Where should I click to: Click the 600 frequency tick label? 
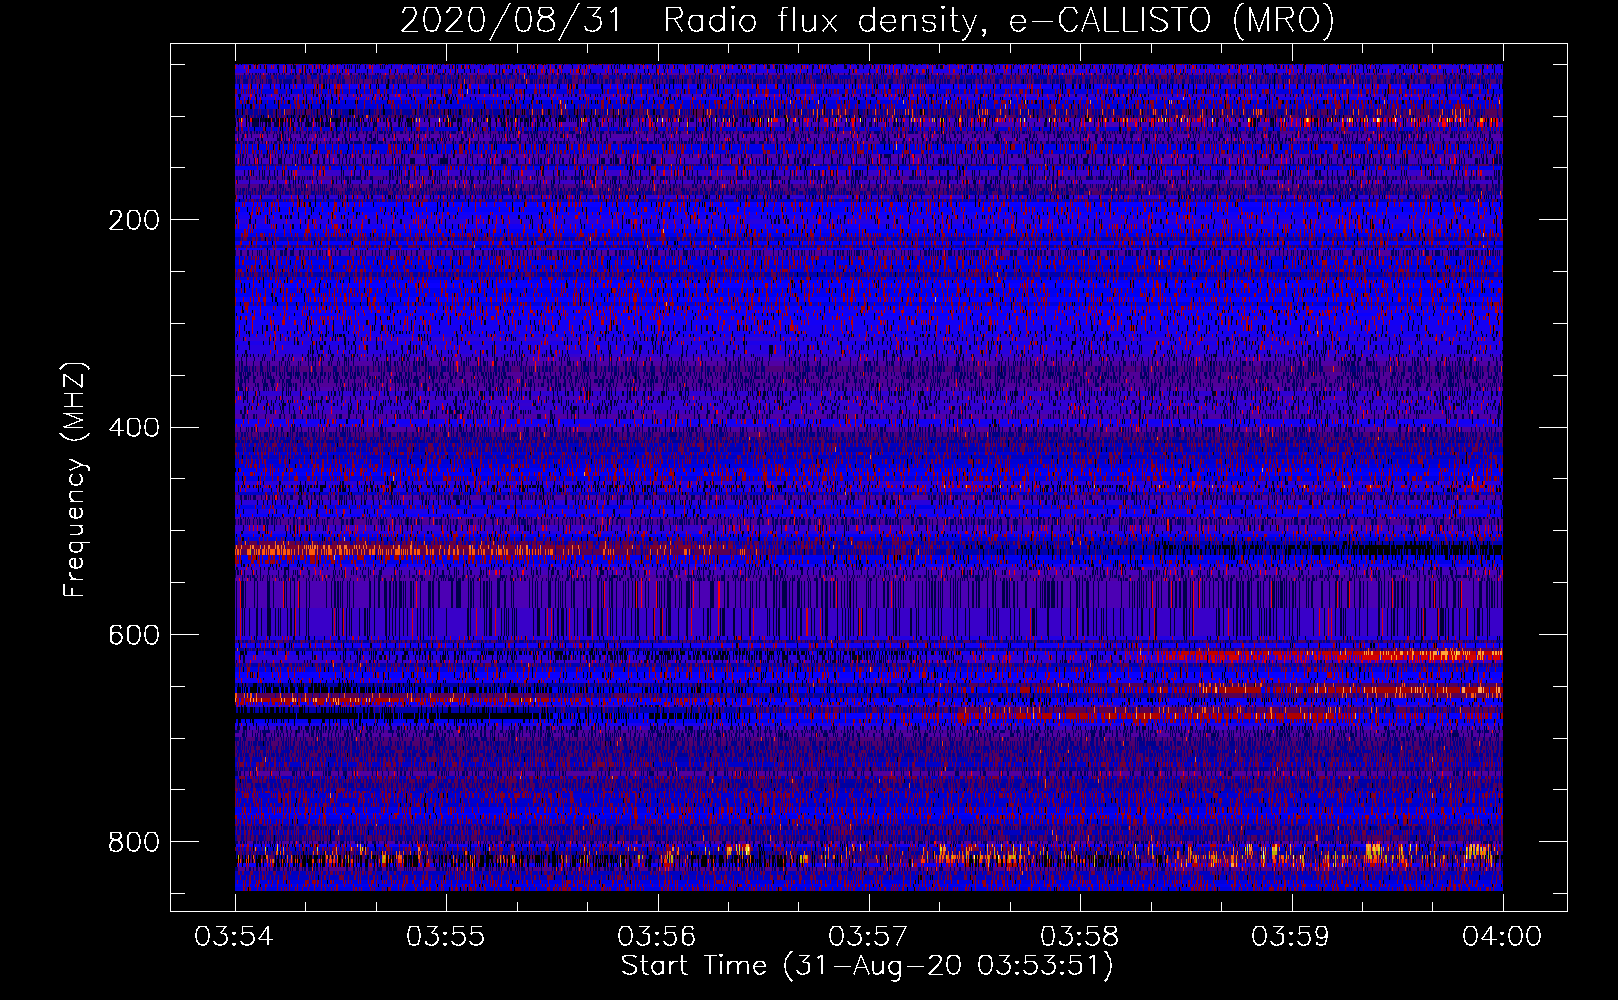134,636
